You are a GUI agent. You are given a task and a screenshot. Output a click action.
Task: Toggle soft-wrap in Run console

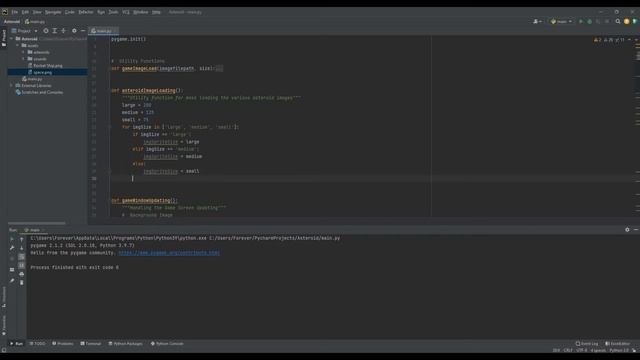[22, 257]
